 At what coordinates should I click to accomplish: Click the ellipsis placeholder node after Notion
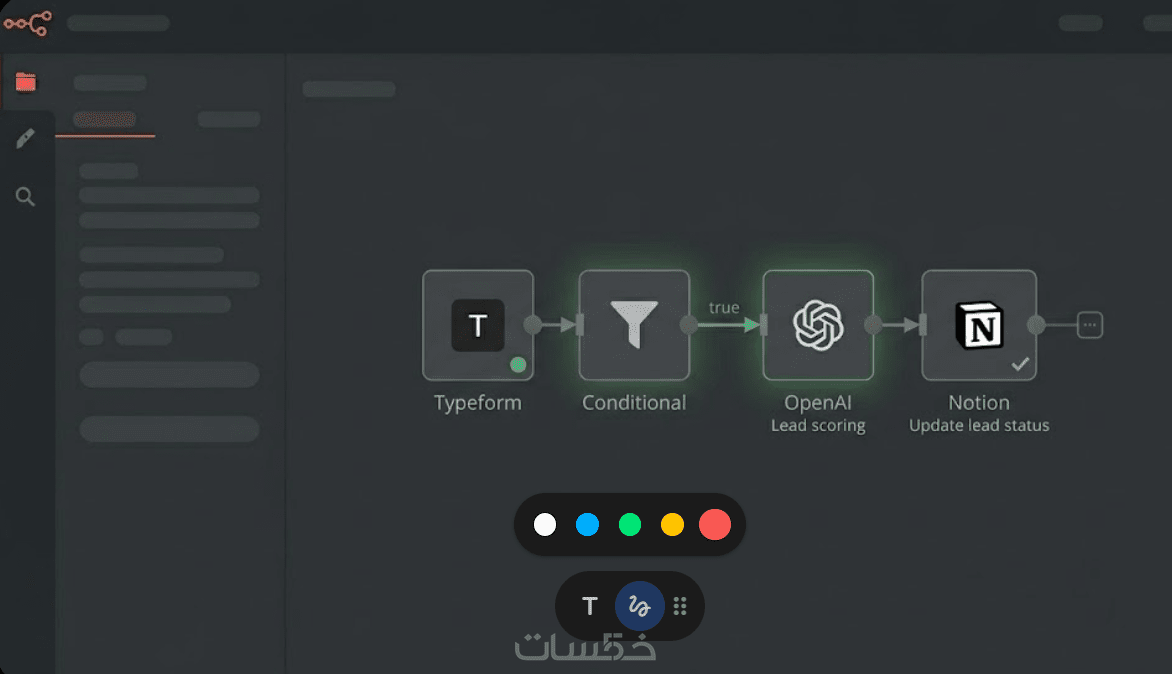[x=1090, y=325]
